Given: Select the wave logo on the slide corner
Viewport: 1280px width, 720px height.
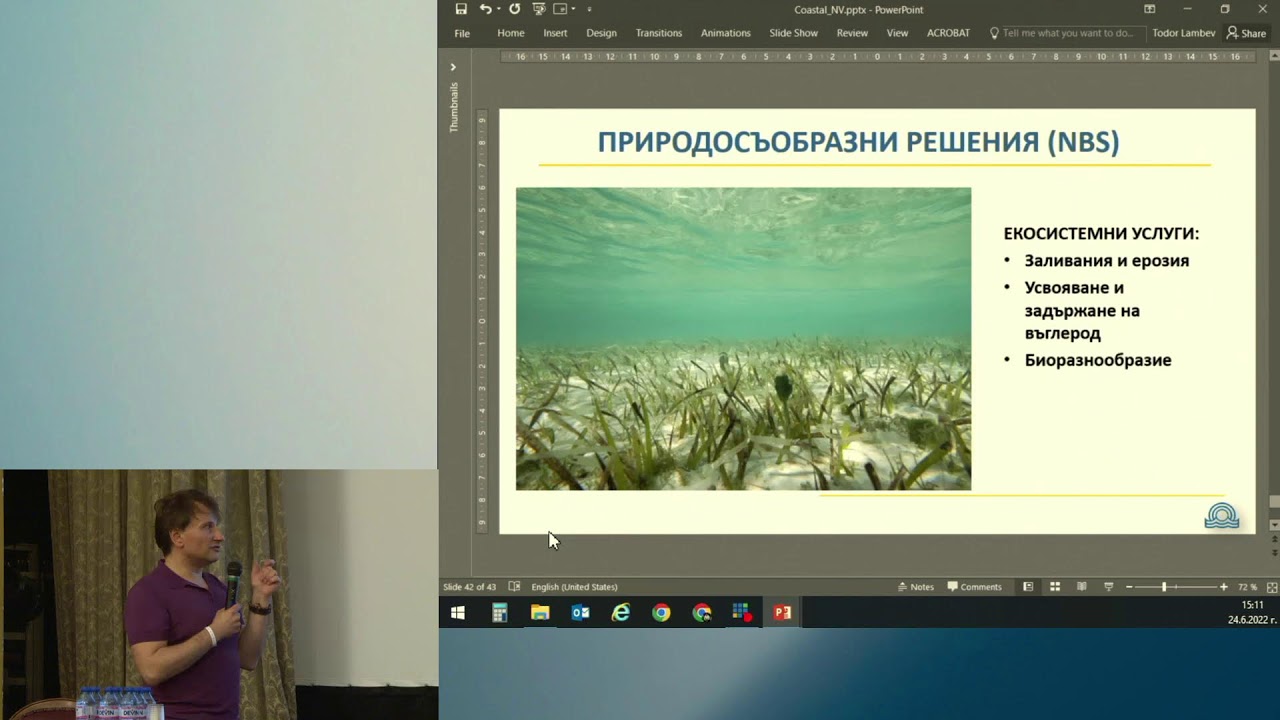Looking at the screenshot, I should (x=1222, y=516).
